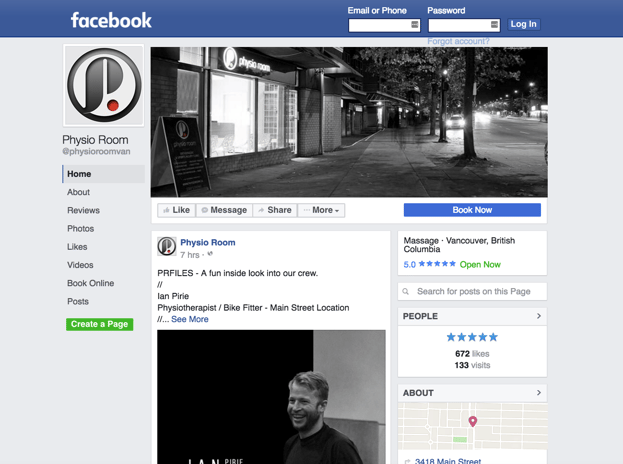623x464 pixels.
Task: Click the 7 hrs post timestamp
Action: click(x=190, y=255)
